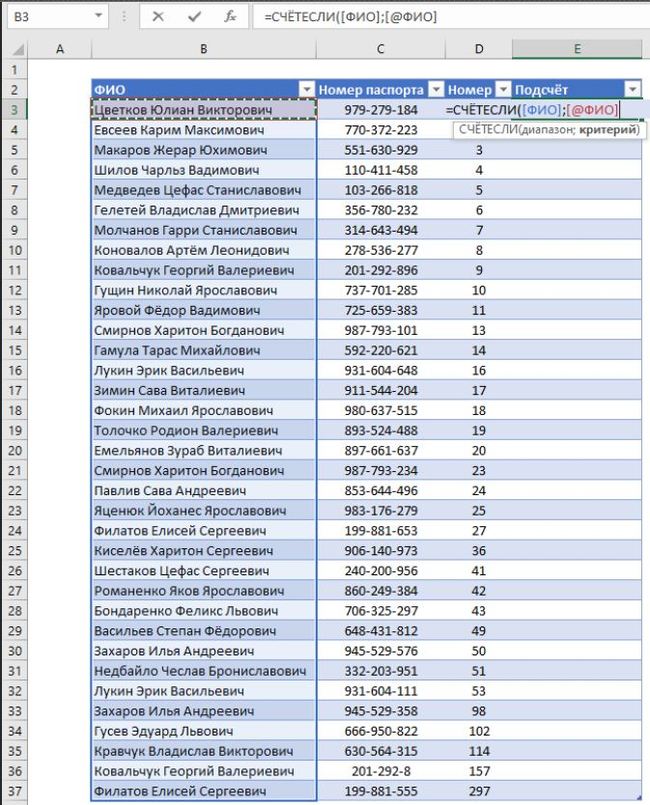Click cell Яровой Фёдор Вадимович
650x805 pixels.
pyautogui.click(x=204, y=310)
